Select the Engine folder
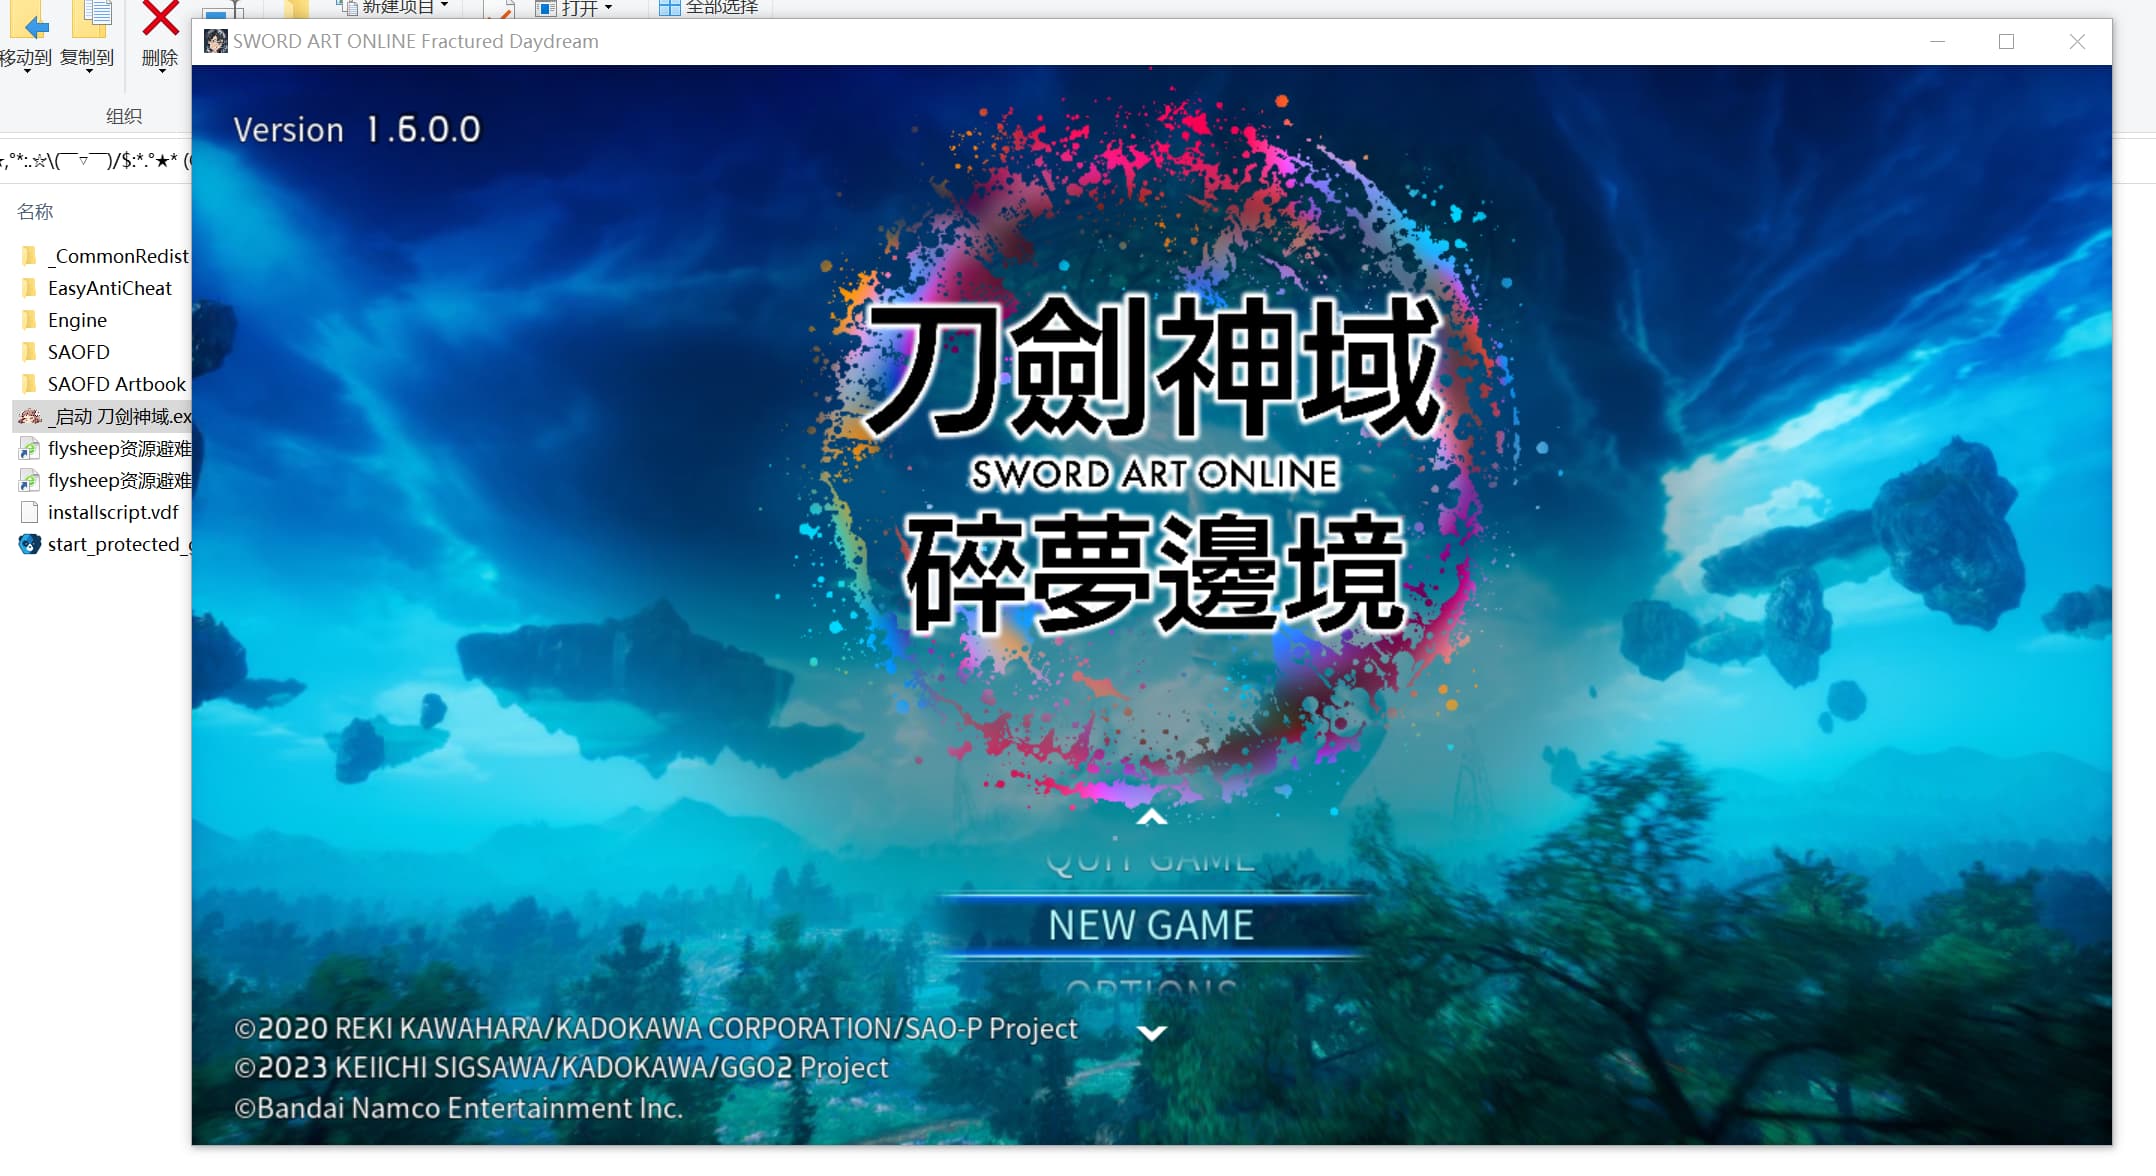2156x1176 pixels. coord(77,320)
